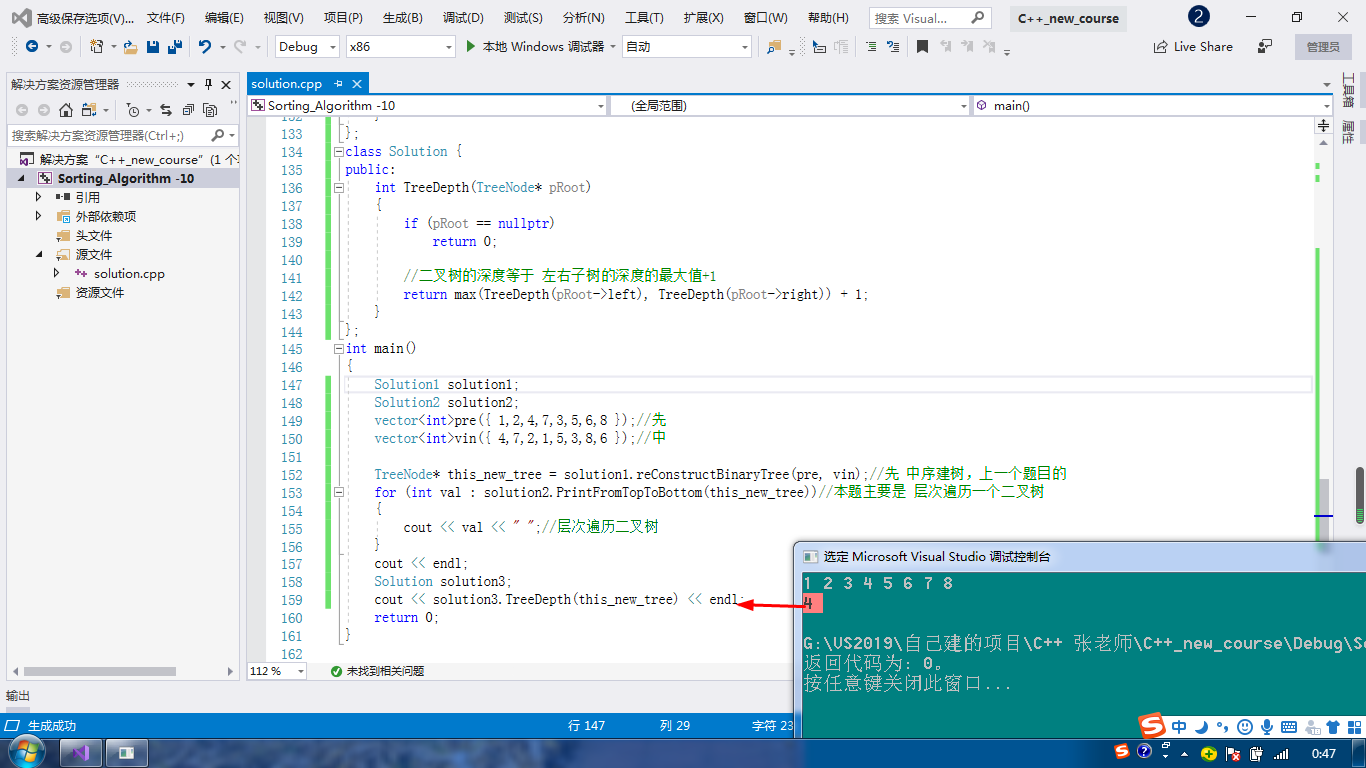Open the 文件(F) menu
The width and height of the screenshot is (1366, 768).
pyautogui.click(x=166, y=18)
